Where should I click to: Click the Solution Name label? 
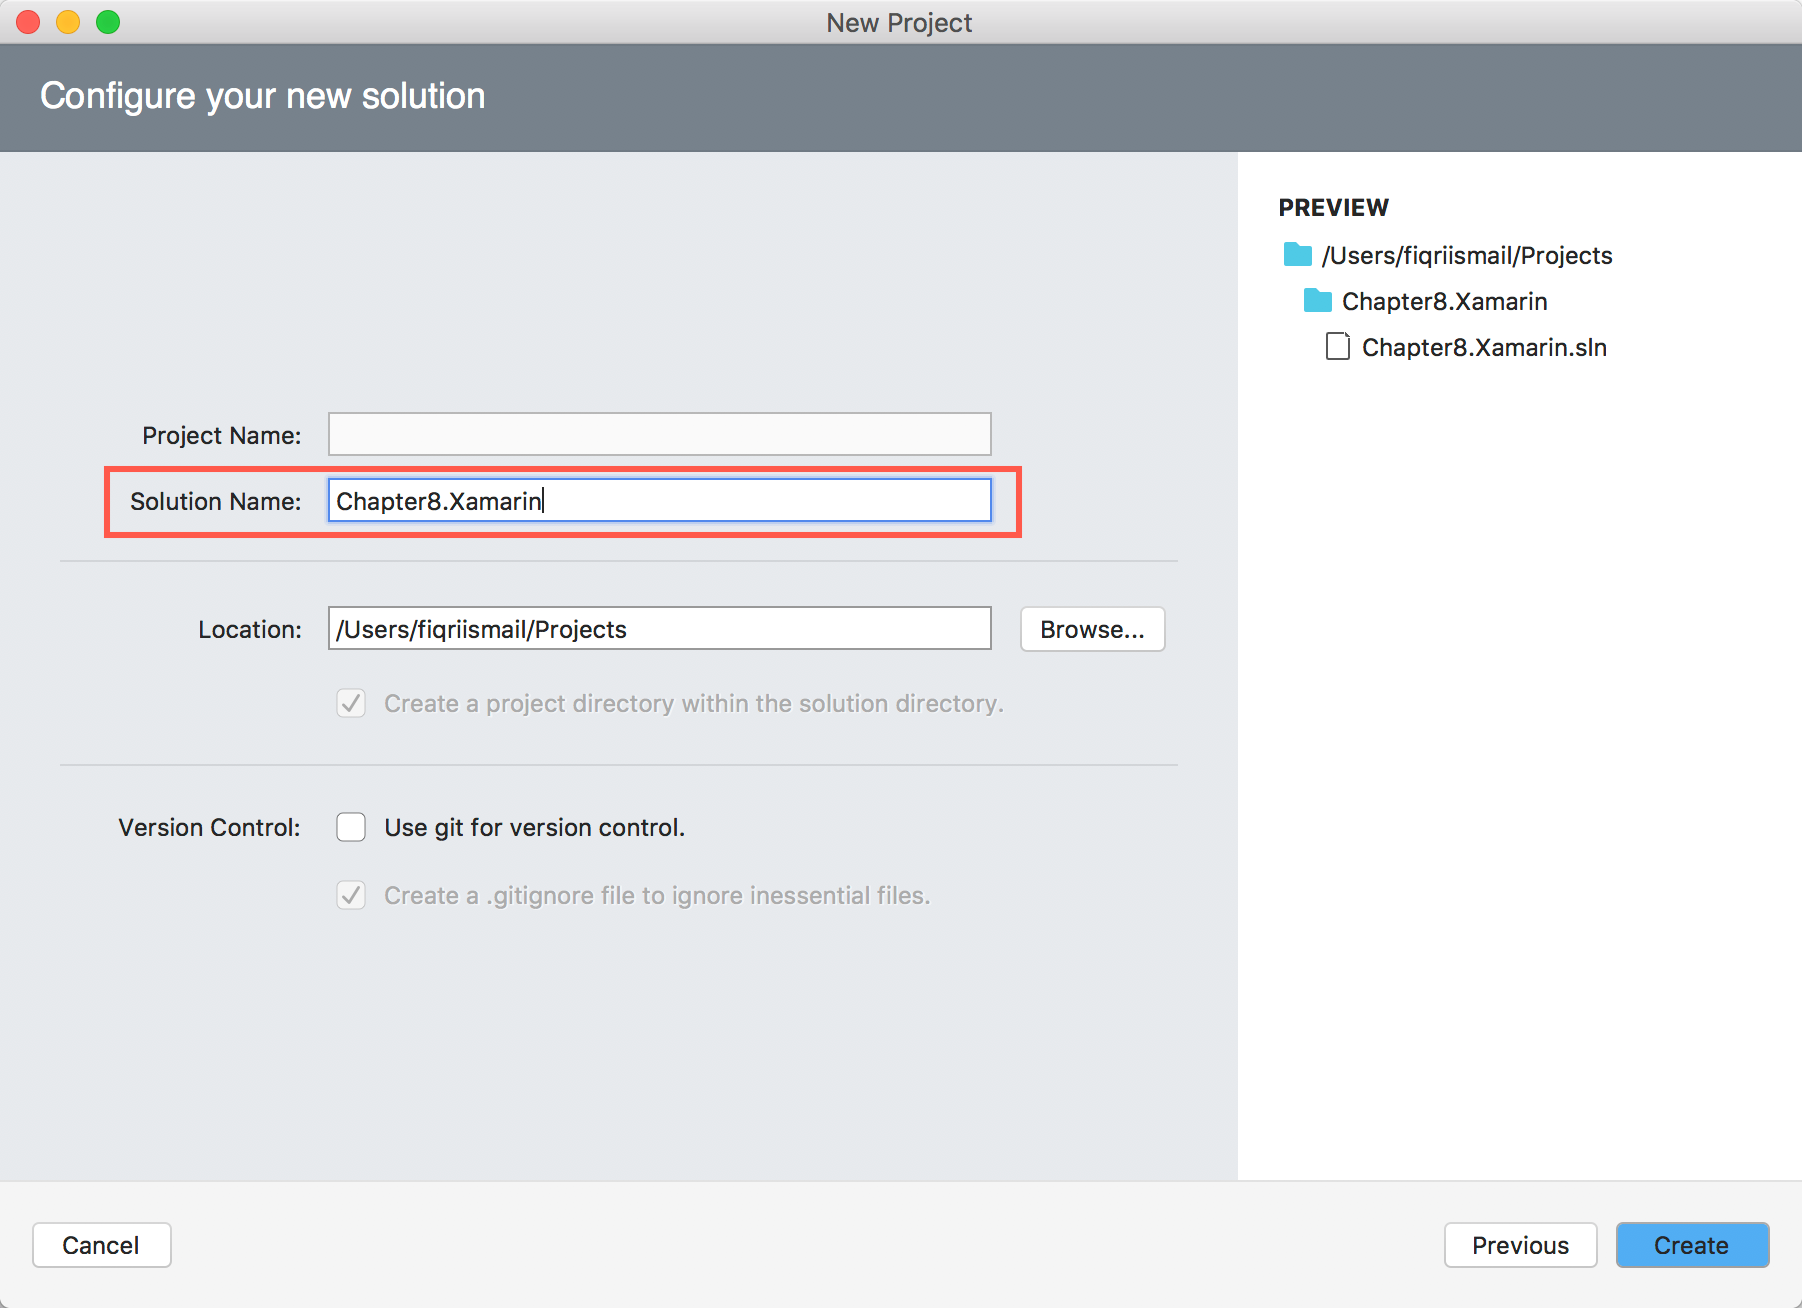(x=215, y=501)
